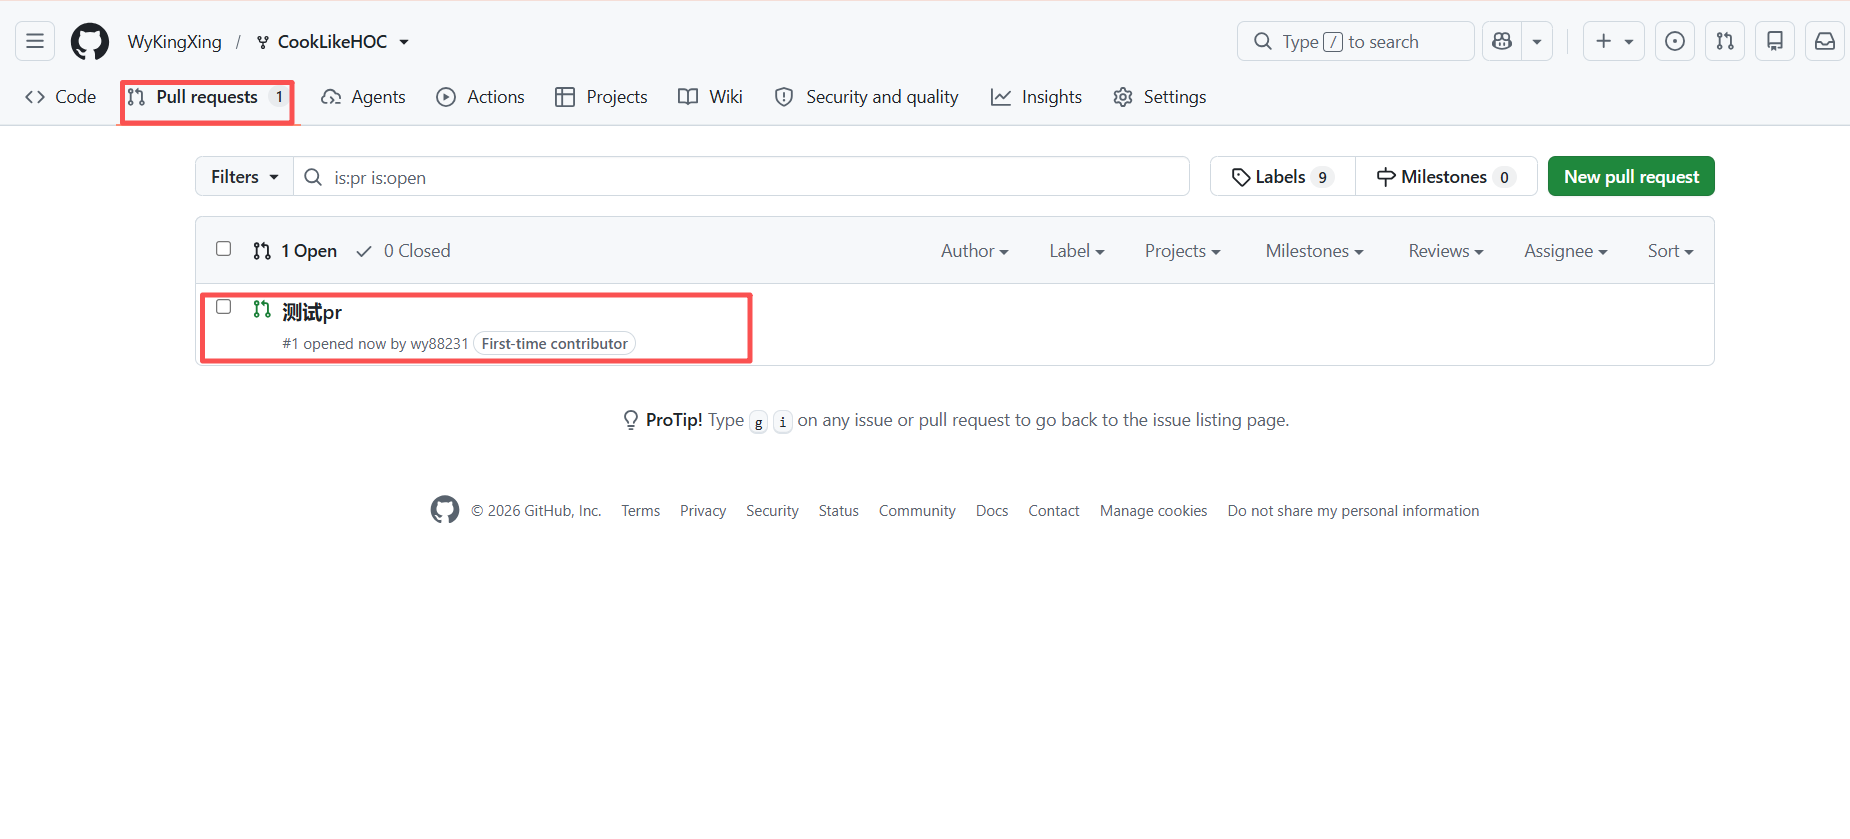The width and height of the screenshot is (1850, 839).
Task: Click the search box magnifier icon
Action: click(1263, 41)
